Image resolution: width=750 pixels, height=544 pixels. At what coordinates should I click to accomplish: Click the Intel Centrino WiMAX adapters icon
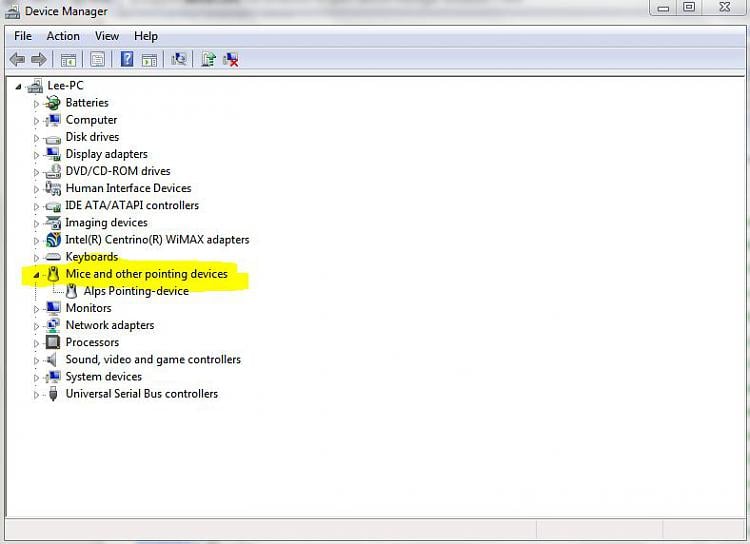point(53,240)
